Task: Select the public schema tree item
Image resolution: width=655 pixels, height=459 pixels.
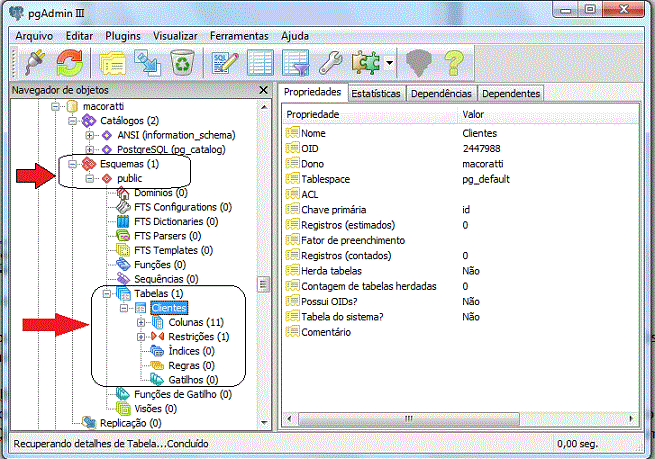Action: coord(129,178)
